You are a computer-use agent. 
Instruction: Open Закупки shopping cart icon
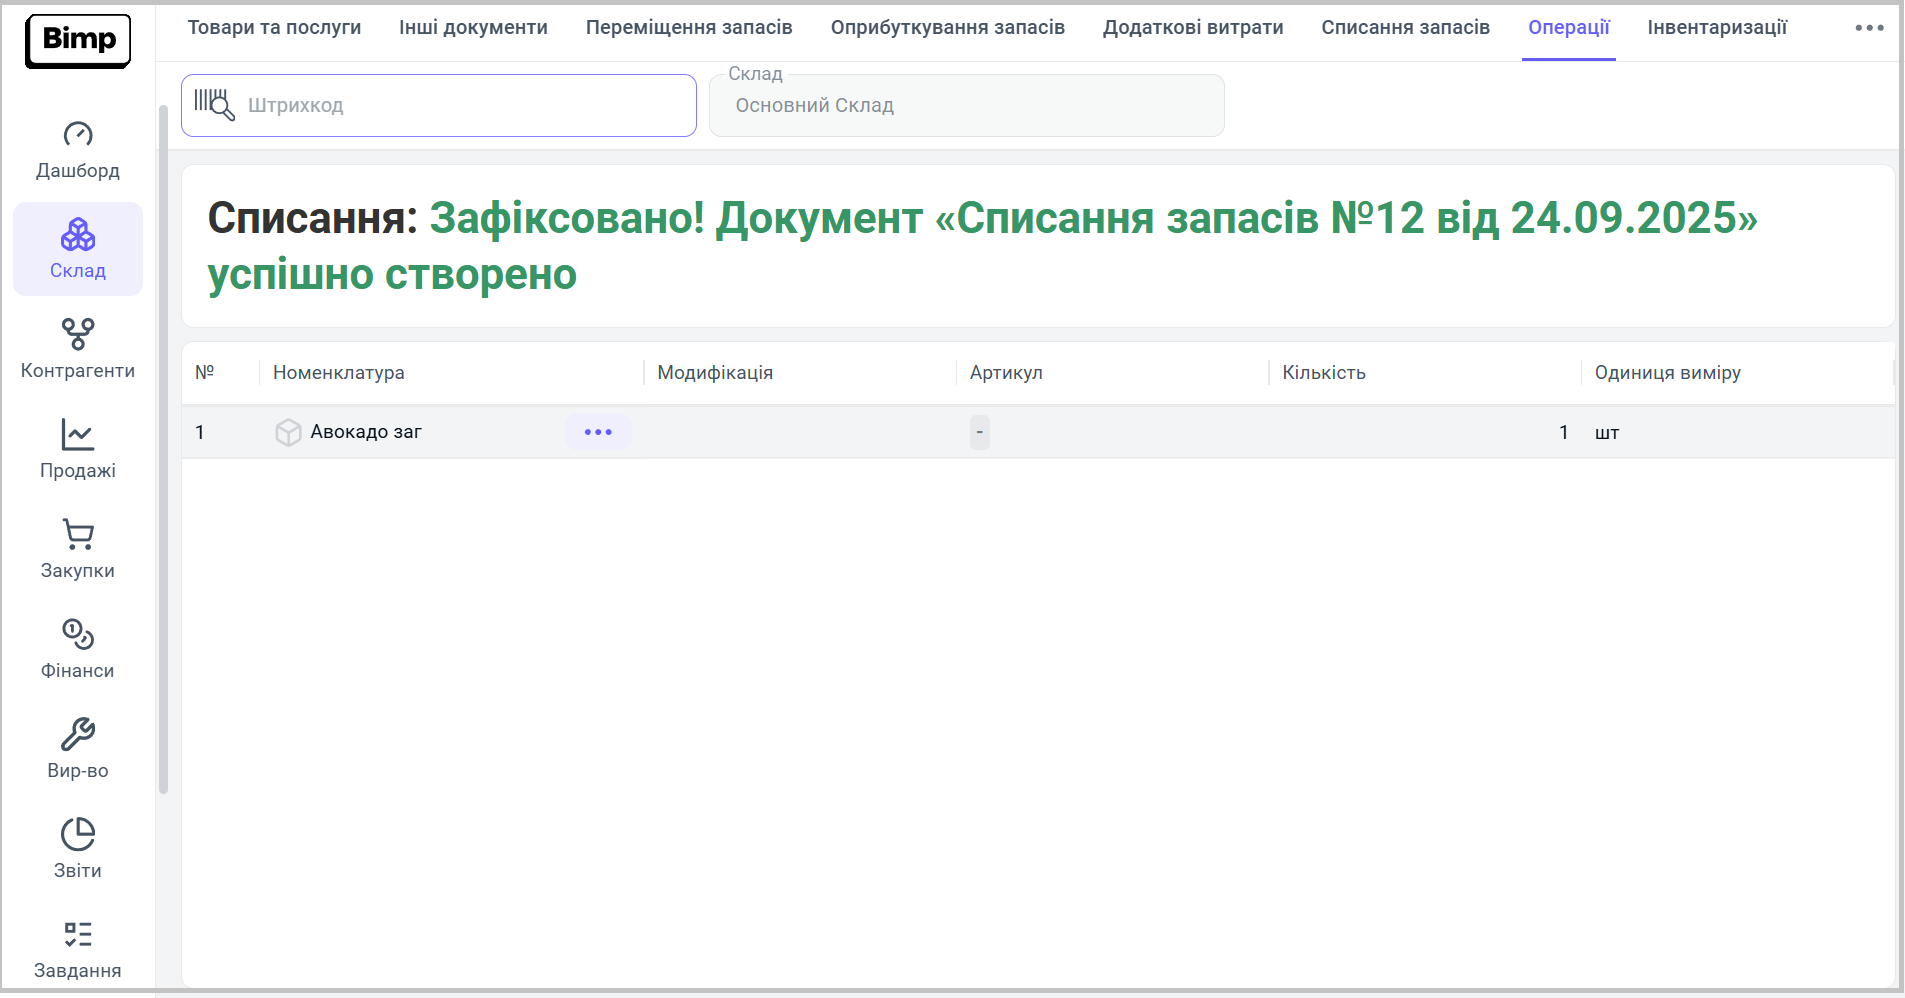click(78, 535)
